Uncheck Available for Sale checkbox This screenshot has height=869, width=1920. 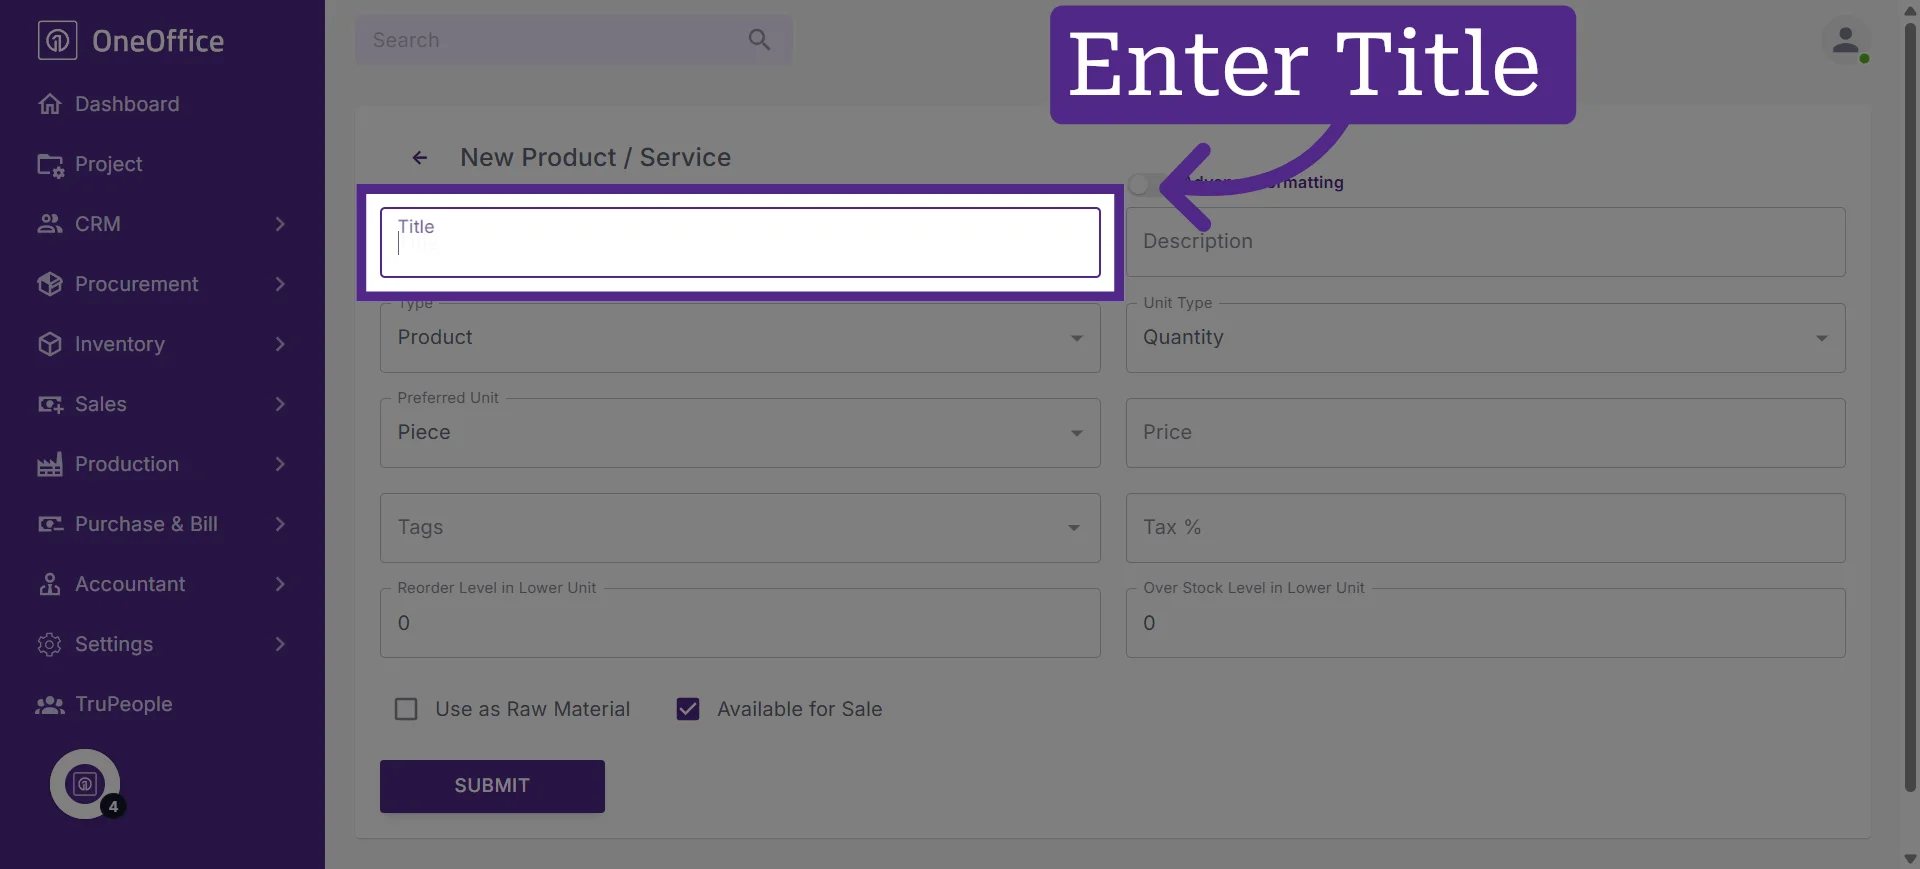point(688,709)
